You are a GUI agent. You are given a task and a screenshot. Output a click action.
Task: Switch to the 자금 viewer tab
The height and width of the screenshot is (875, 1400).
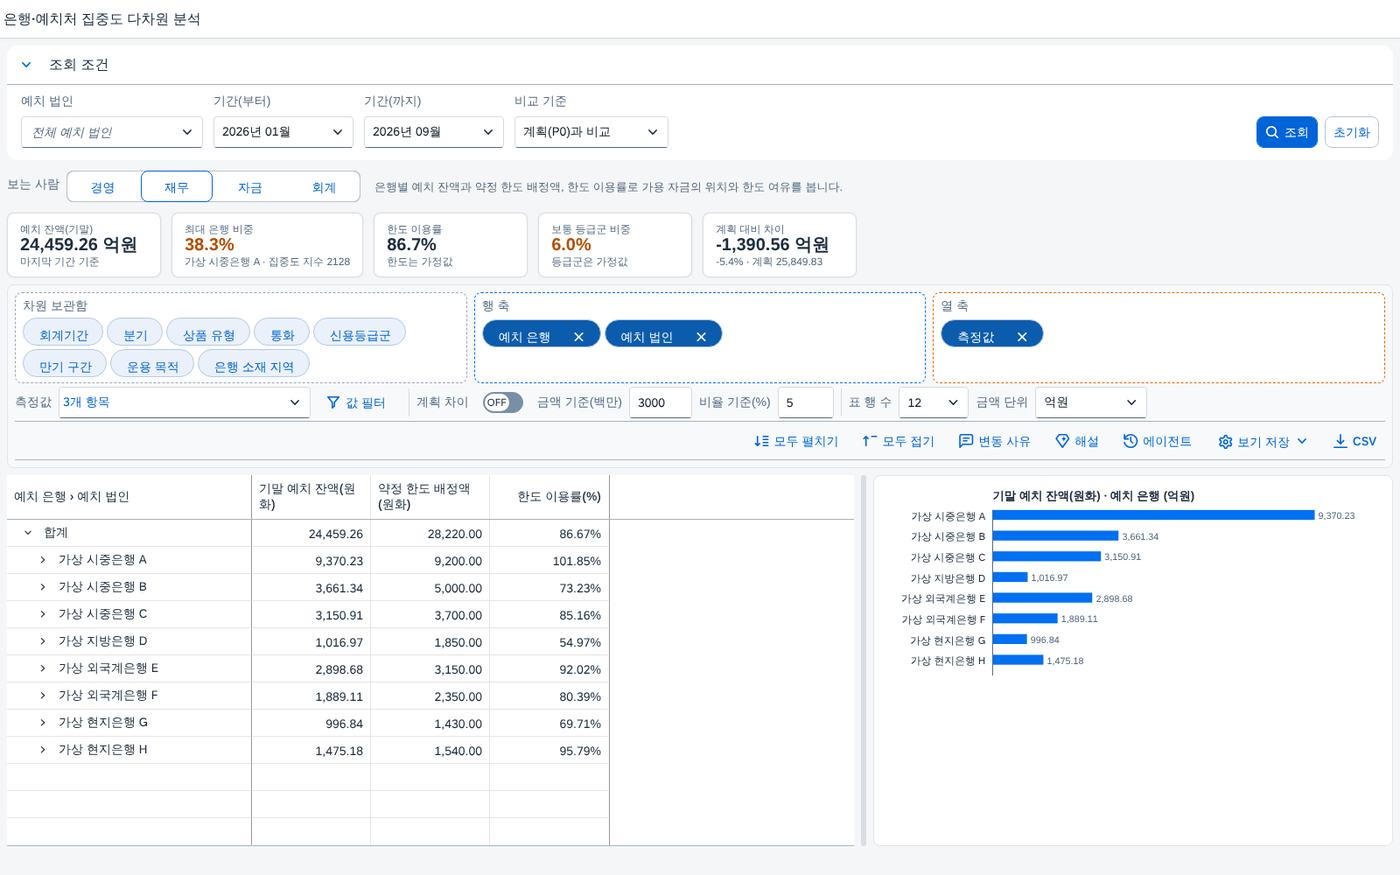click(x=250, y=187)
